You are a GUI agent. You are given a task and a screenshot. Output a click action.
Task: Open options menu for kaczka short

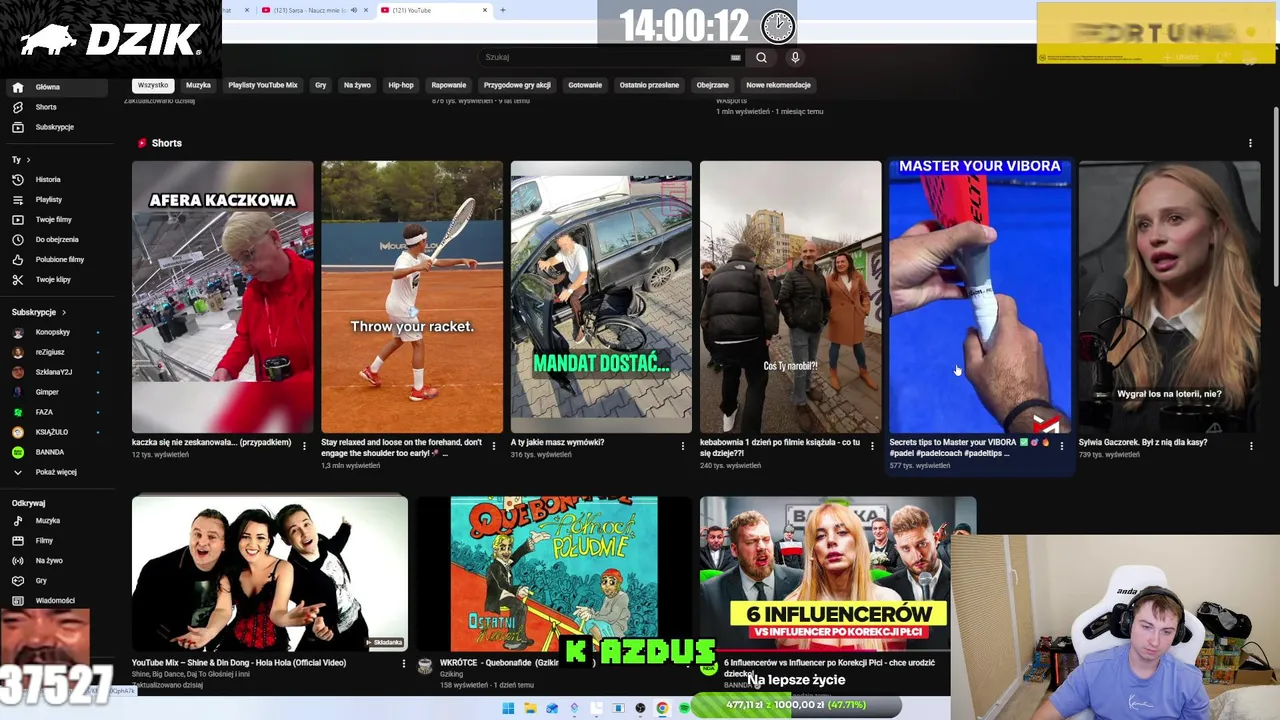[x=304, y=446]
